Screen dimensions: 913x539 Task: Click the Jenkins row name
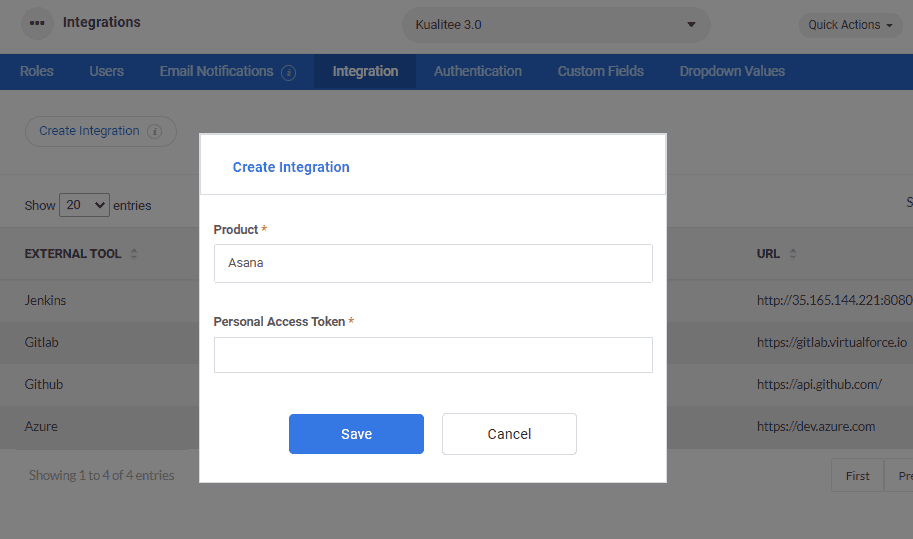[x=45, y=301]
